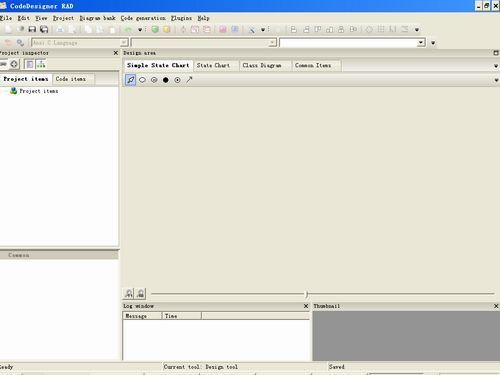
Task: Open the File menu
Action: (x=6, y=18)
